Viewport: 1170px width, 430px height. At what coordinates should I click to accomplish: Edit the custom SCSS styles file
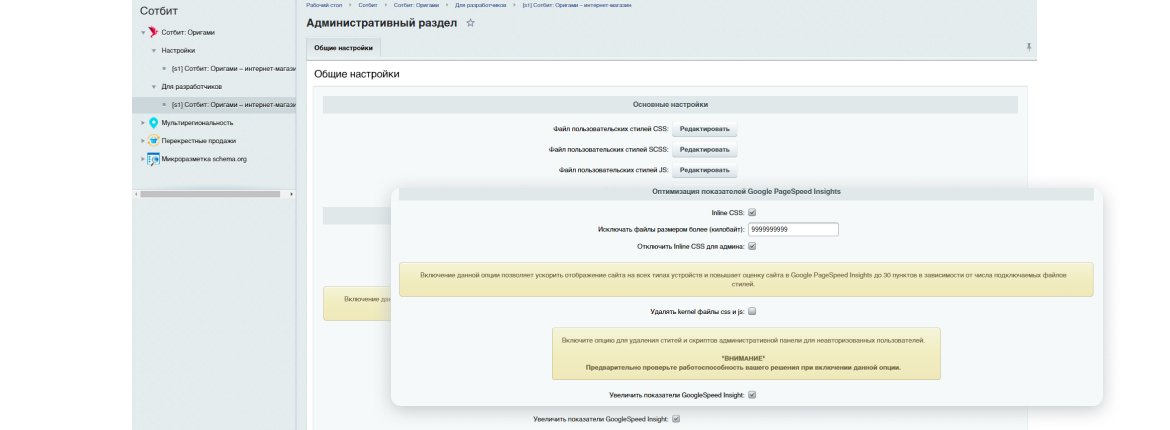click(x=704, y=150)
